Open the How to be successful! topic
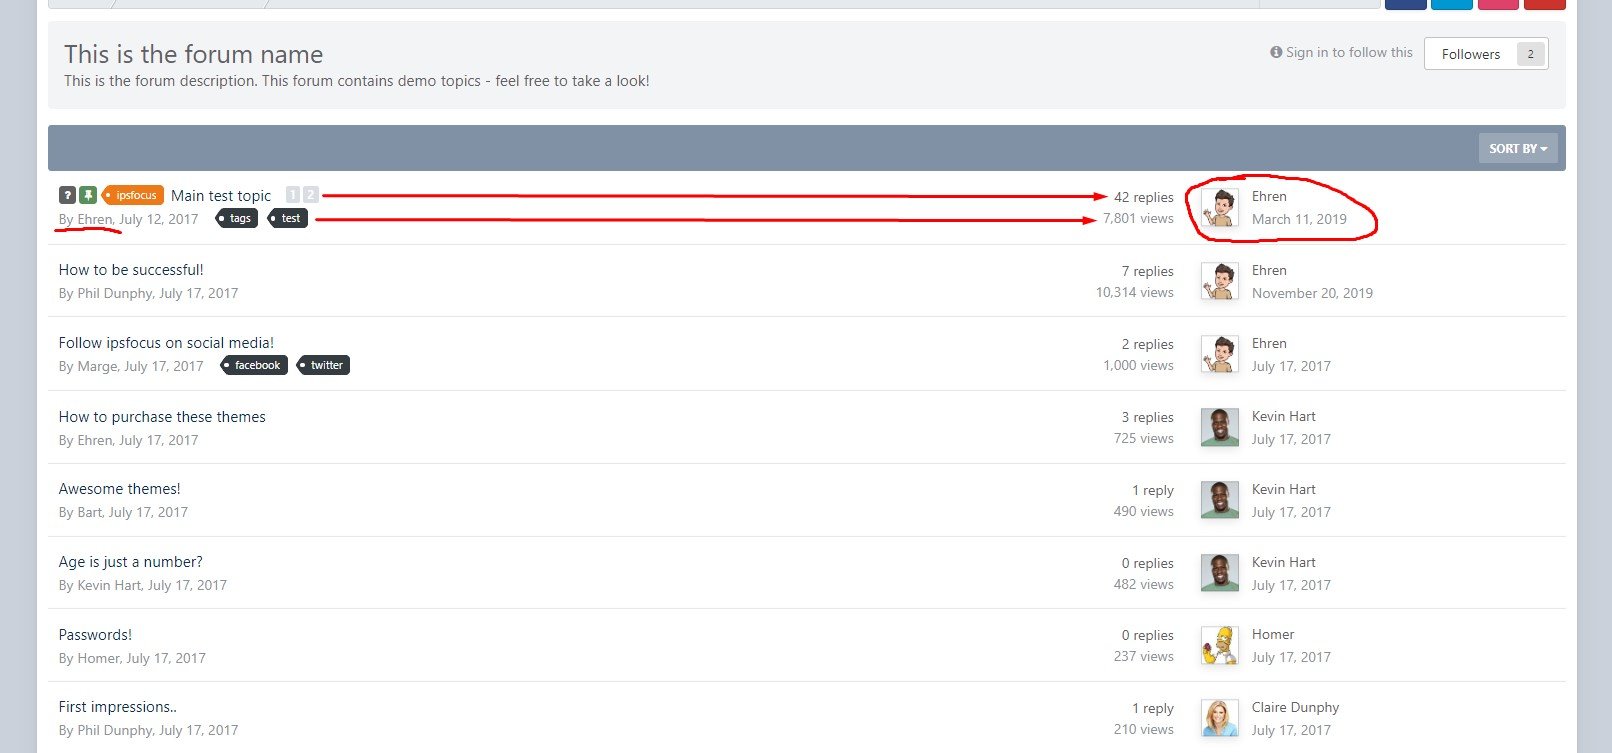The image size is (1612, 753). click(131, 270)
